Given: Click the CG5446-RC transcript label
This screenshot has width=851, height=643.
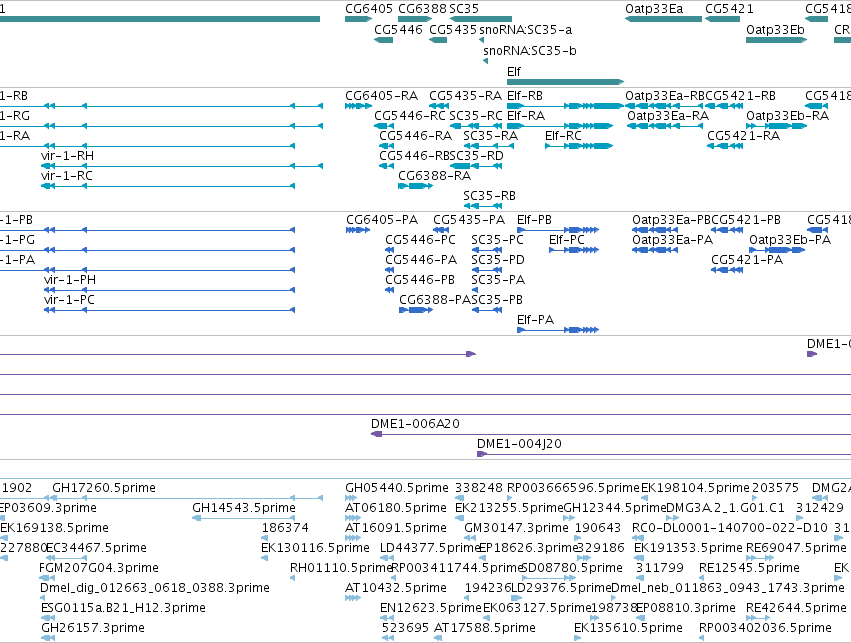Looking at the screenshot, I should (410, 116).
